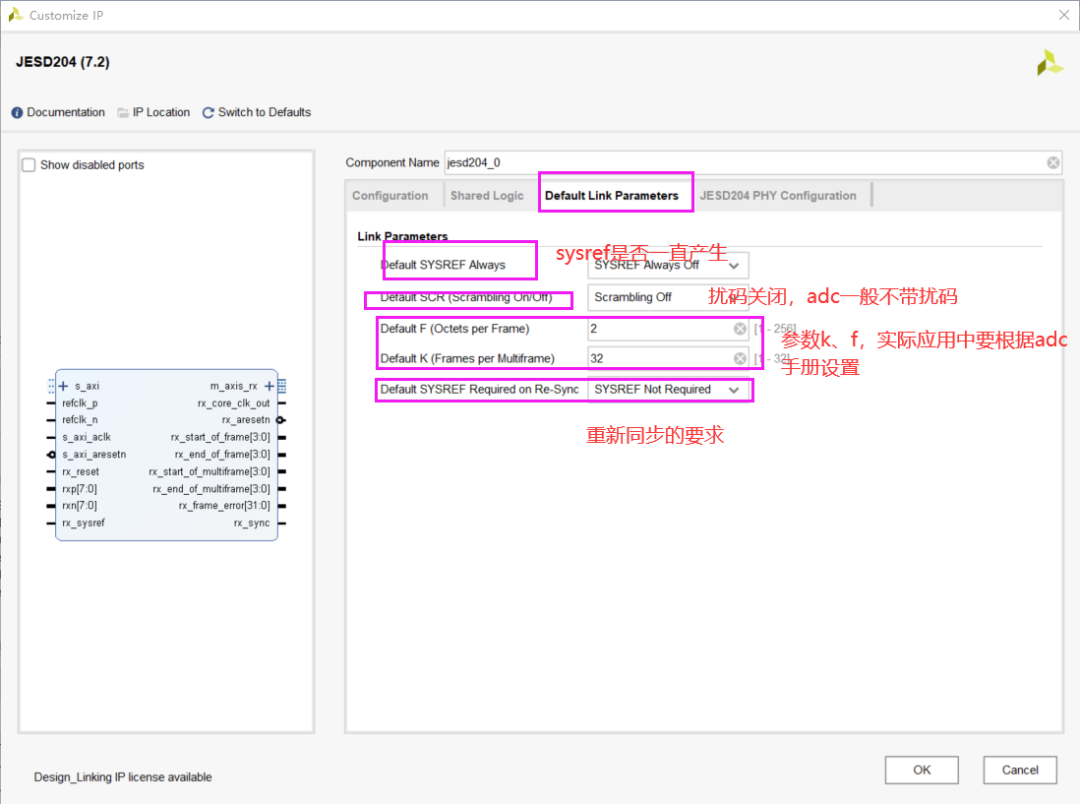Click the refclk_p port label
Image resolution: width=1080 pixels, height=804 pixels.
coord(80,403)
